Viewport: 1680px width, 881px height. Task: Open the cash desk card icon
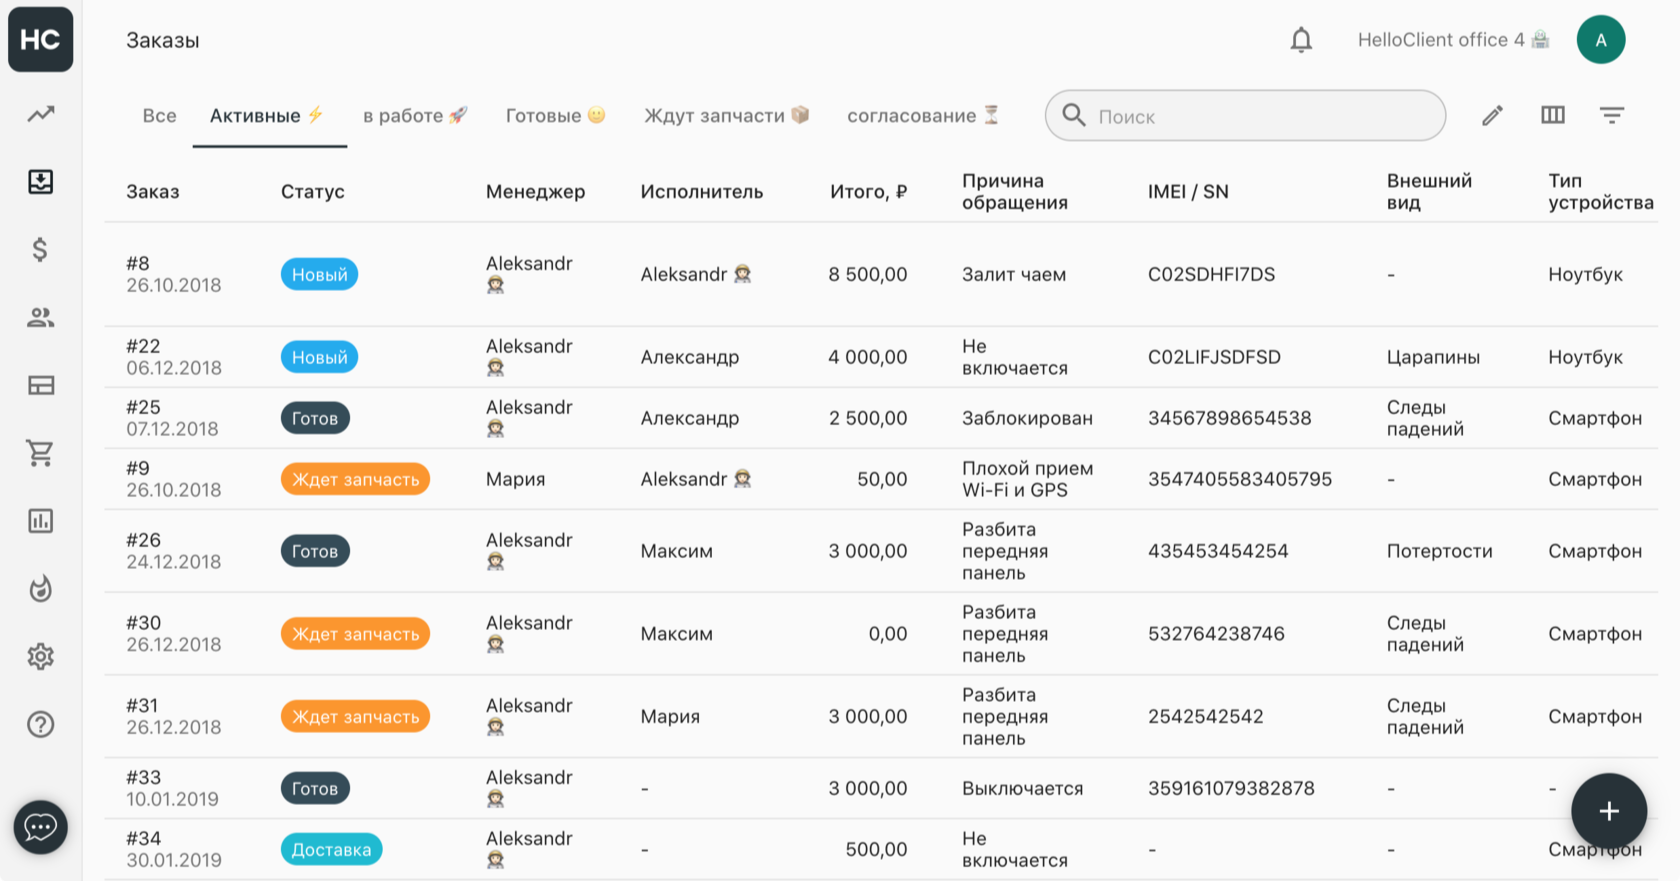[x=40, y=385]
